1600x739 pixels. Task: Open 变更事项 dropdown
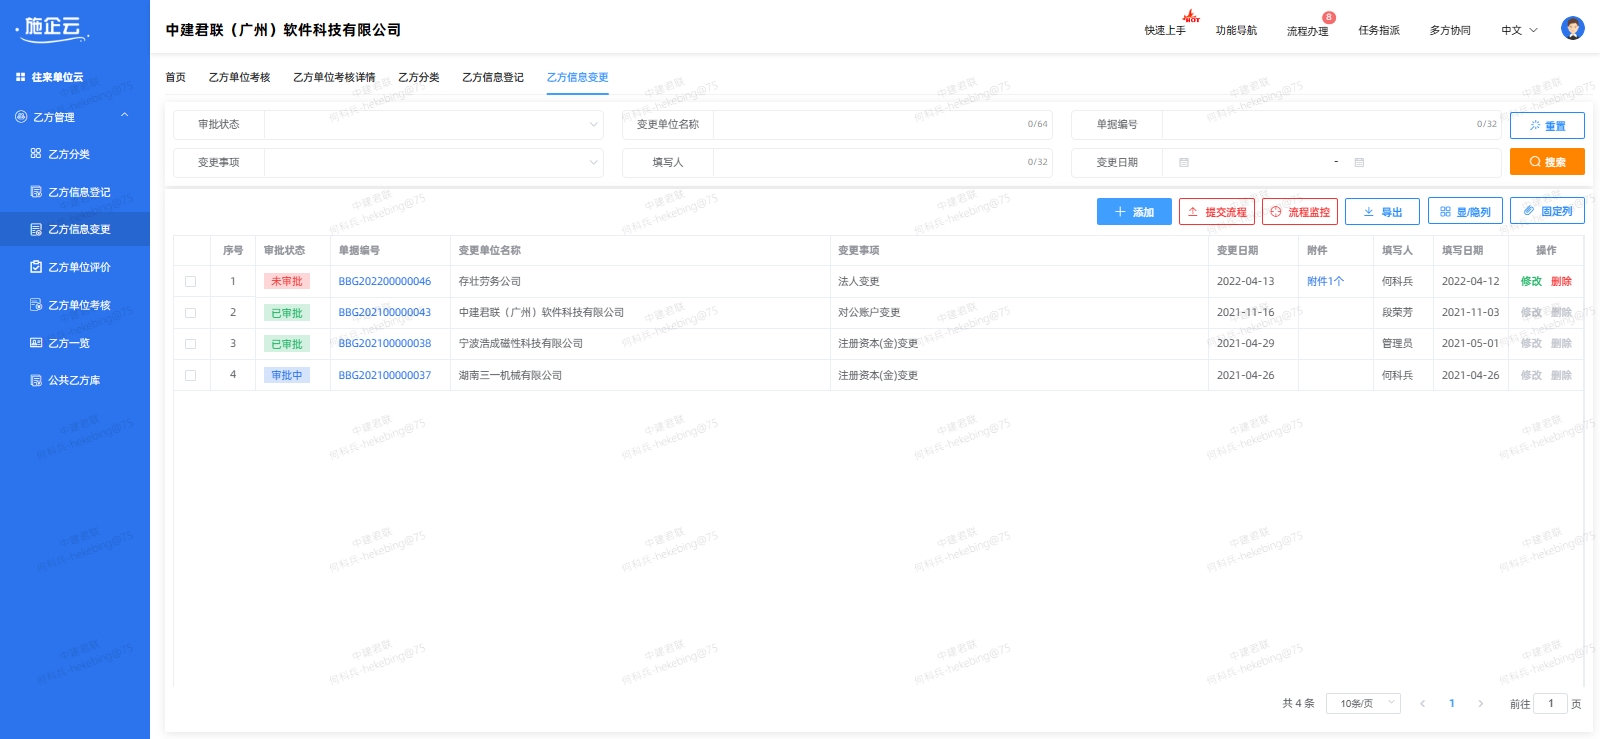click(433, 162)
